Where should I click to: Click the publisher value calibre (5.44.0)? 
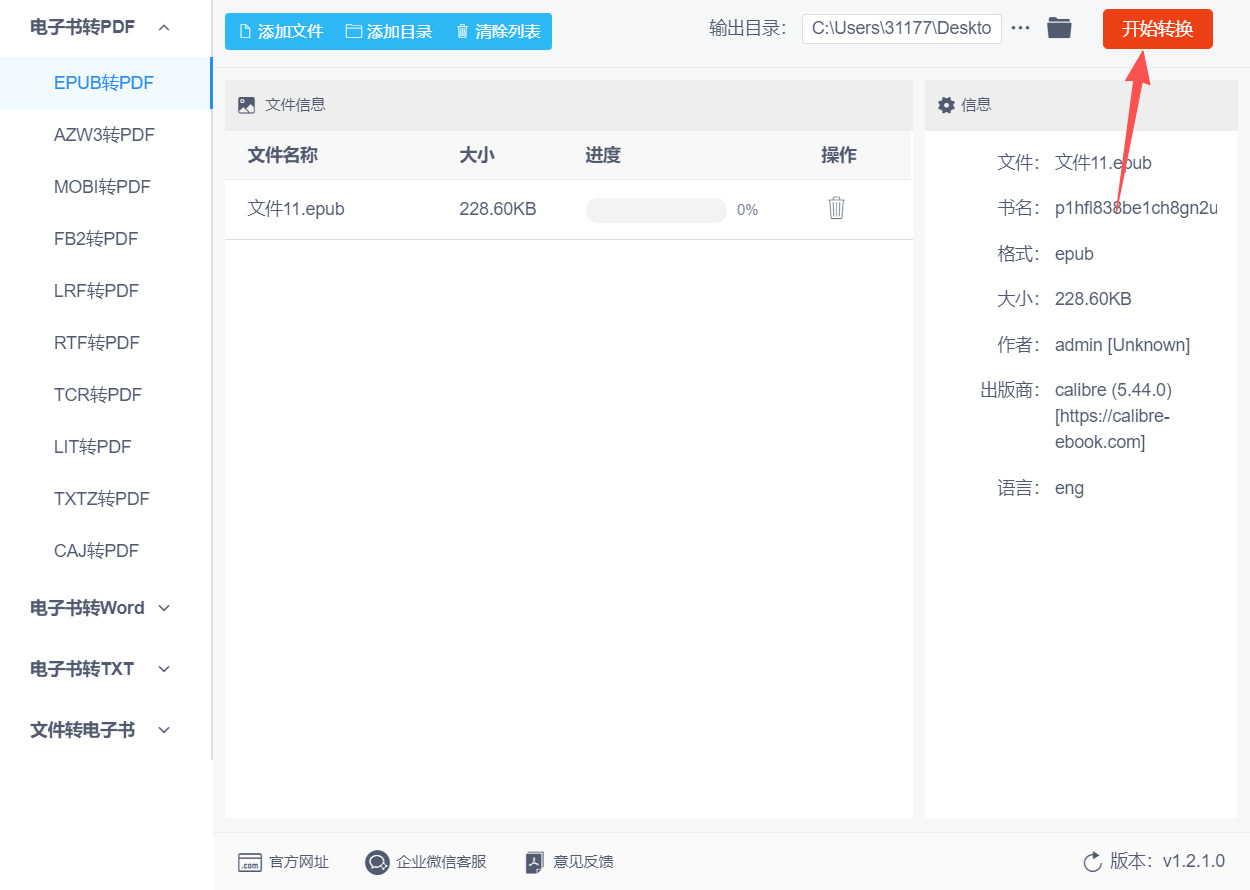click(x=1113, y=390)
